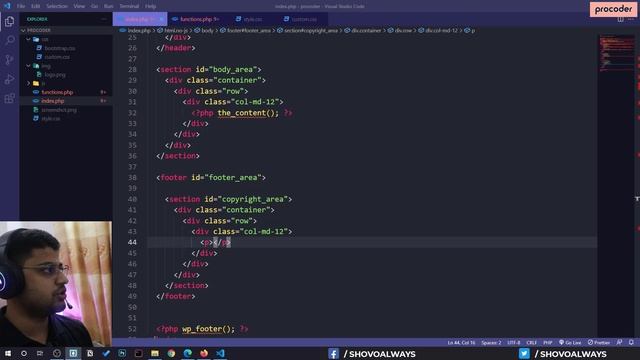Click the code minimap preview
The image size is (640, 360).
tap(616, 53)
